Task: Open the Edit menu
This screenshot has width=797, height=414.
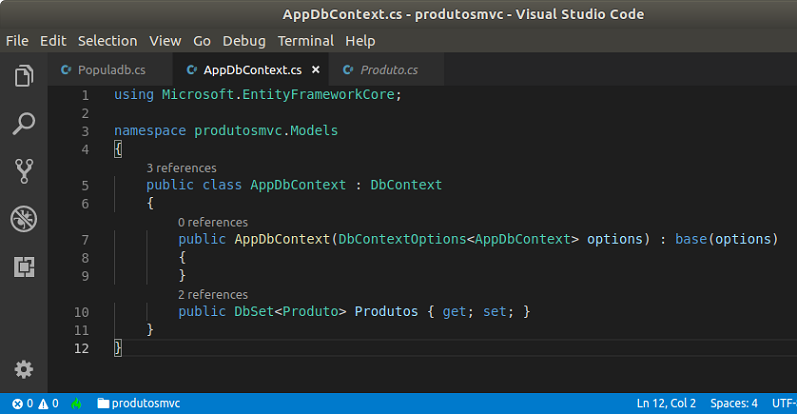Action: coord(53,41)
